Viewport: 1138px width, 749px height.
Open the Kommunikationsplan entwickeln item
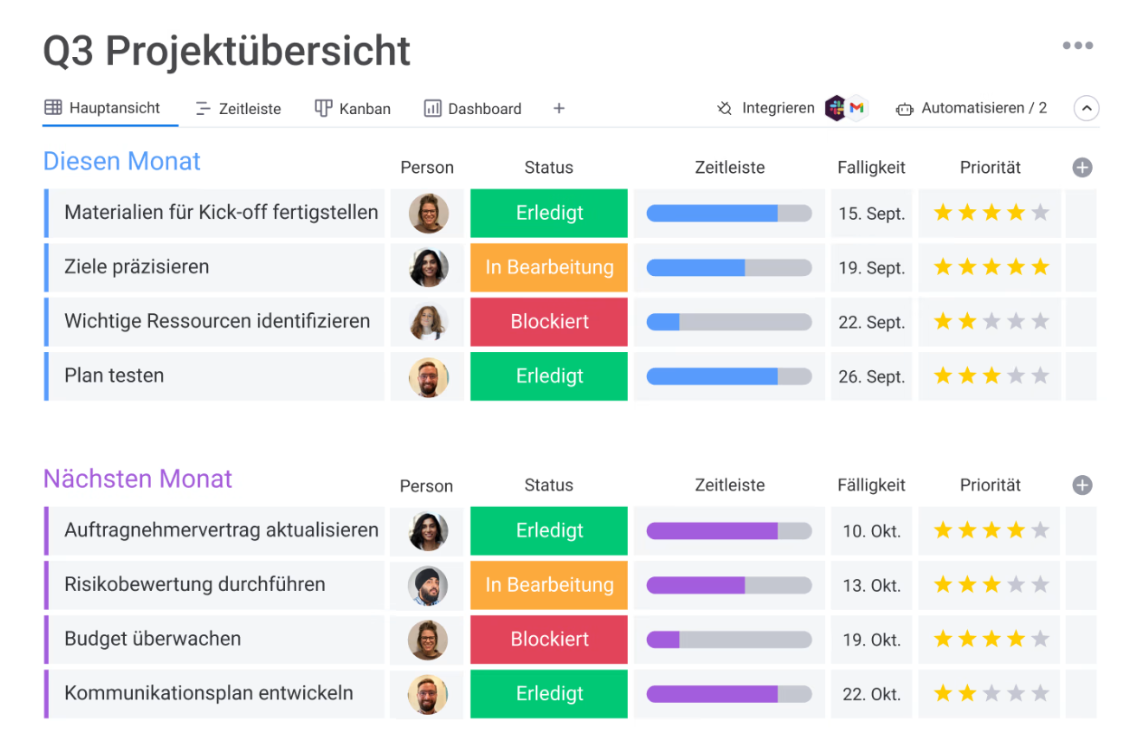(x=209, y=693)
